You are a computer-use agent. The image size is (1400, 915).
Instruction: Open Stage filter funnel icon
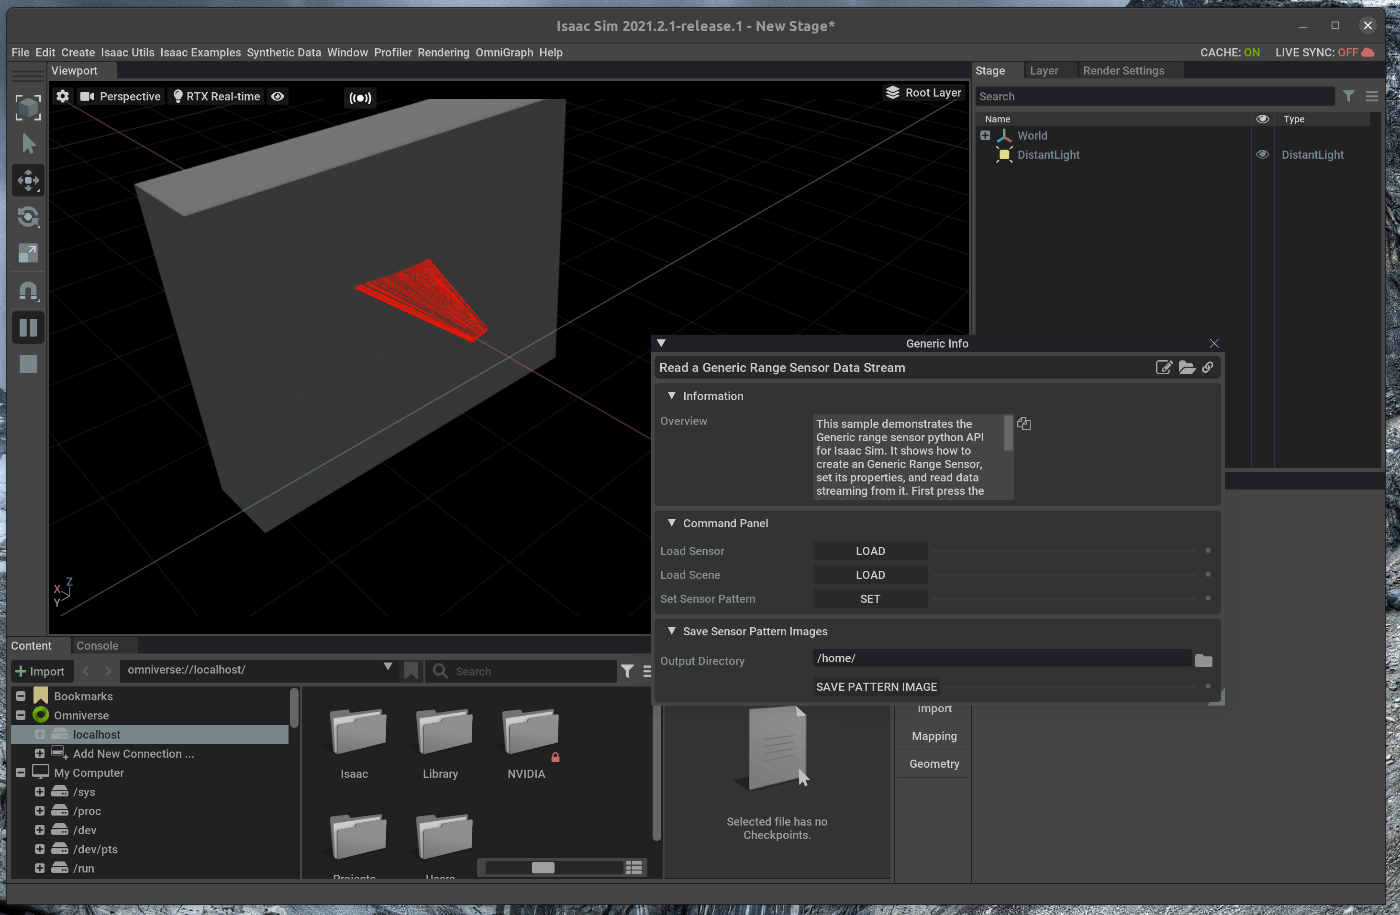[x=1349, y=96]
